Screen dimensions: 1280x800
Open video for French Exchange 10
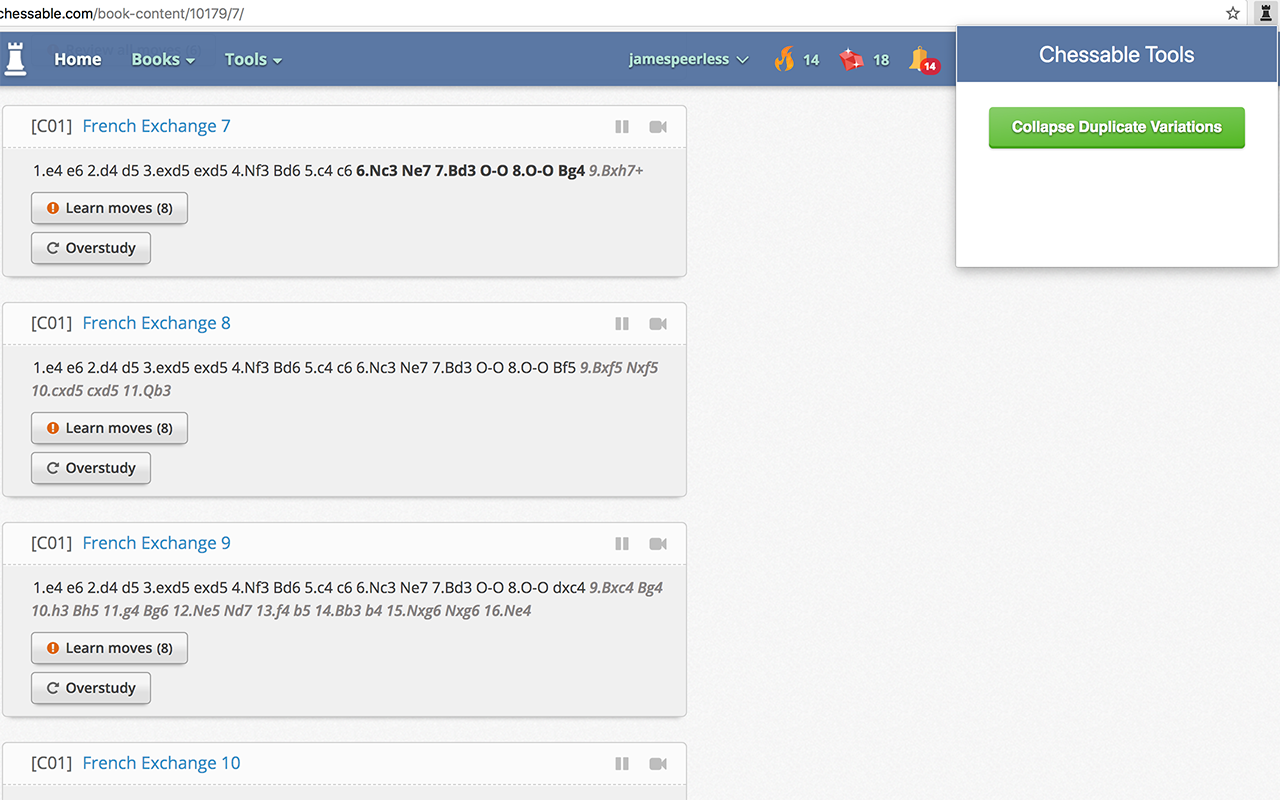click(658, 764)
